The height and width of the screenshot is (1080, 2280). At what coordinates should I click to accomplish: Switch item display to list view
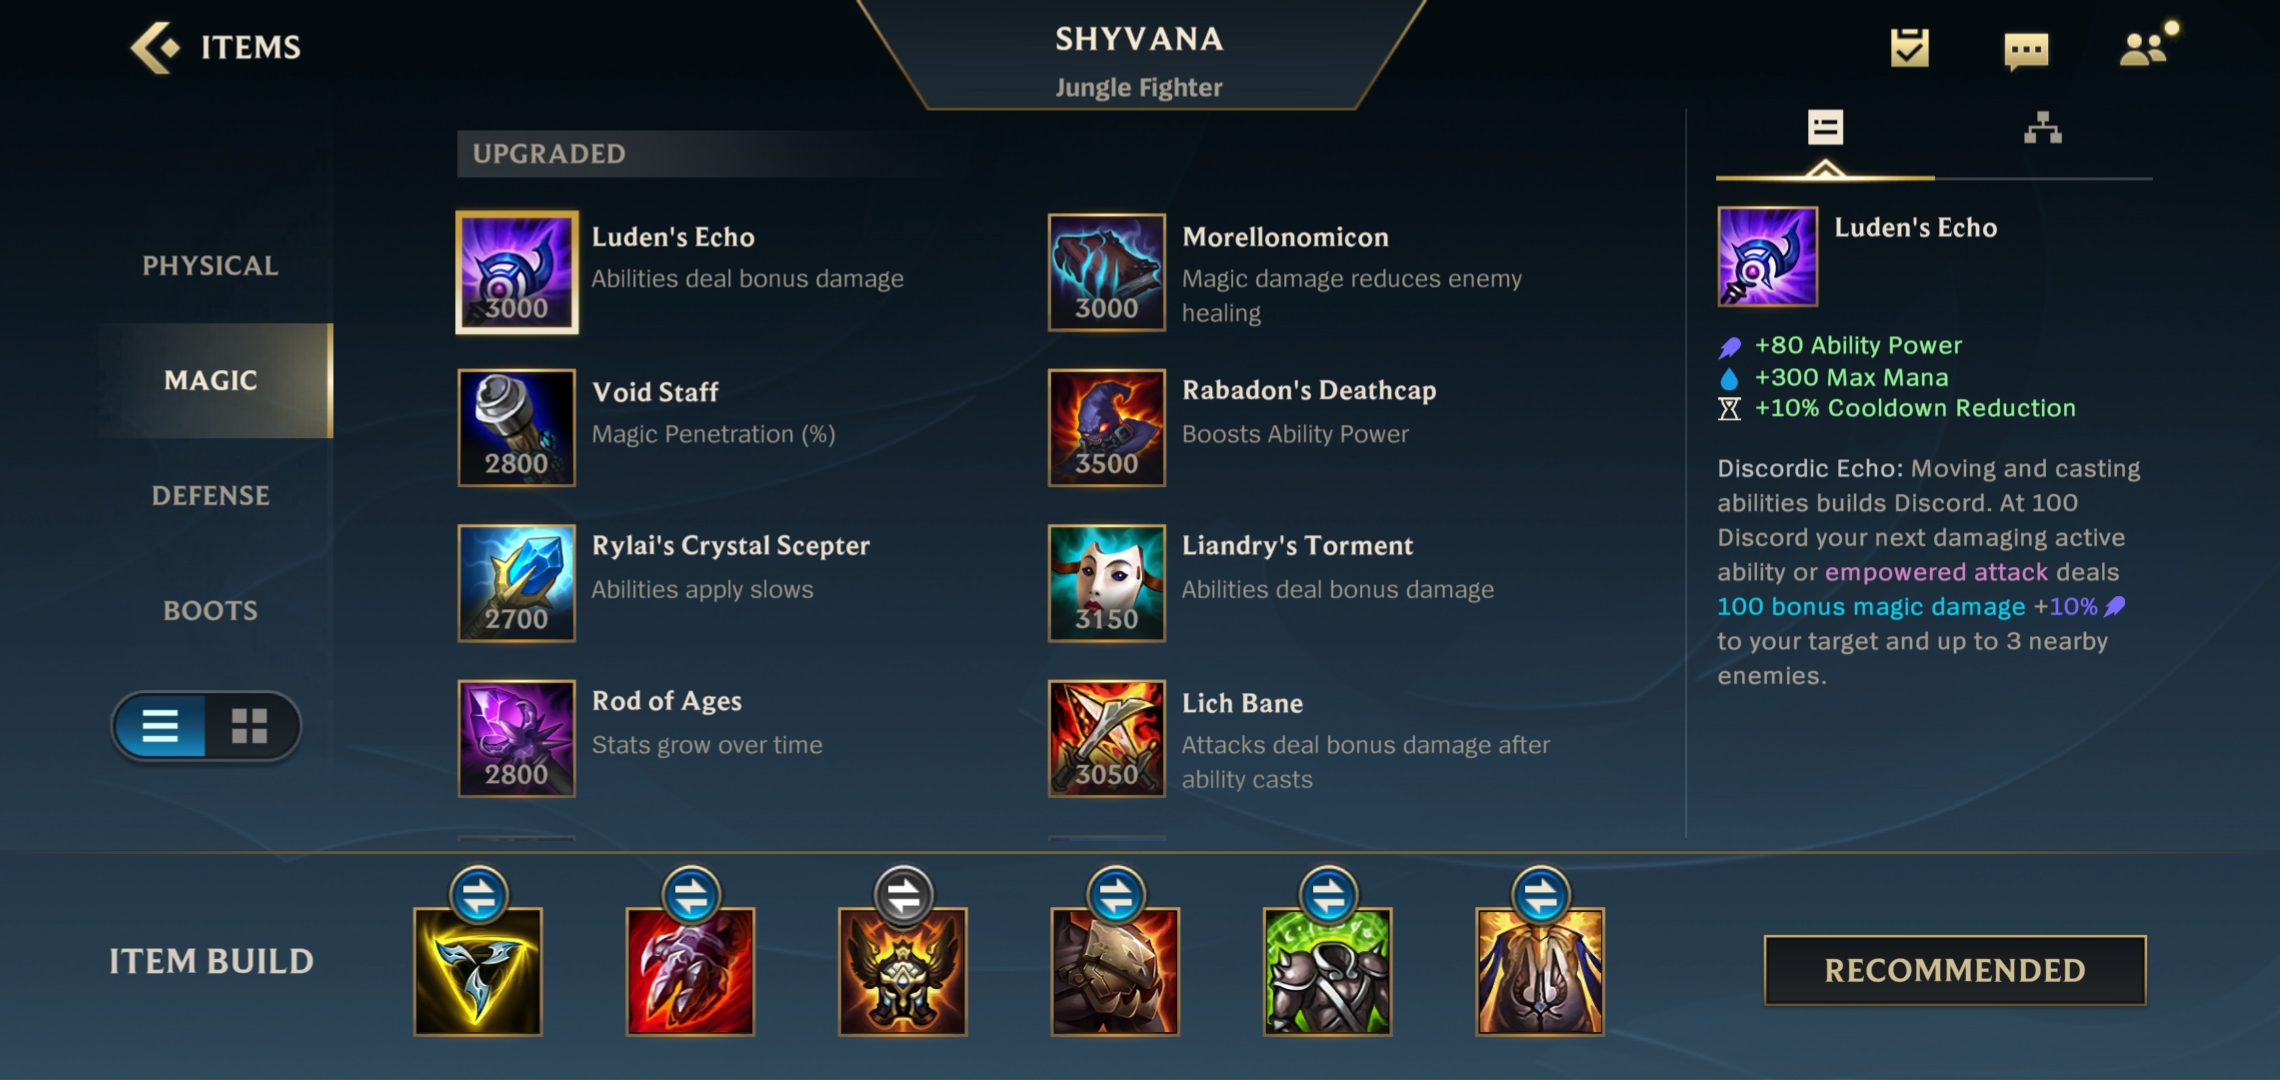[x=160, y=726]
